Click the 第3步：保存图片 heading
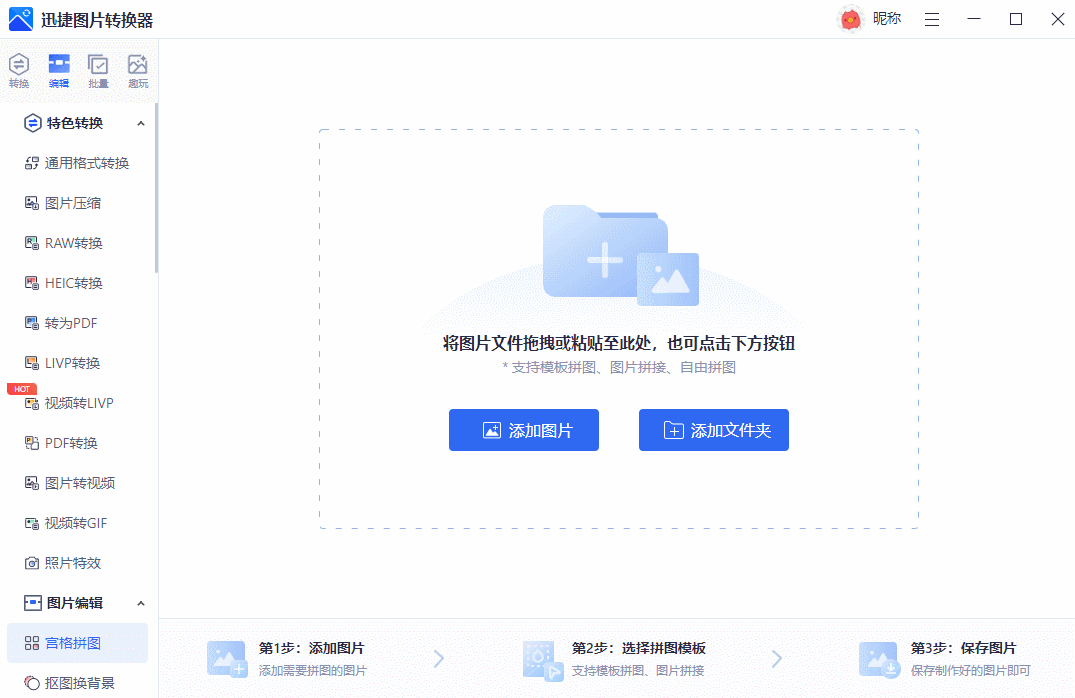 pyautogui.click(x=963, y=648)
